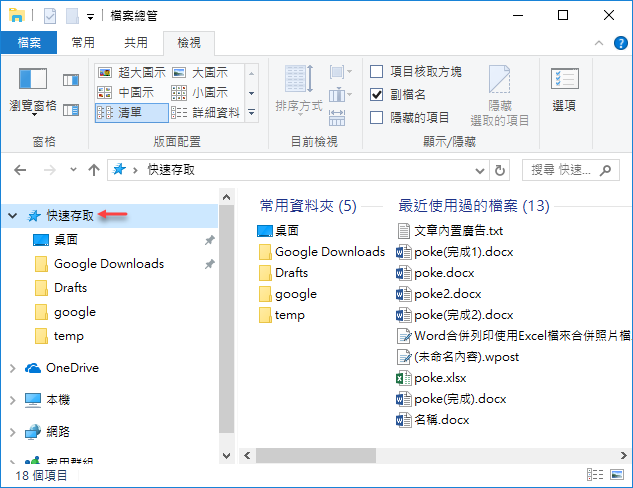Viewport: 633px width, 488px height.
Task: Switch to details view in status bar
Action: (x=595, y=475)
